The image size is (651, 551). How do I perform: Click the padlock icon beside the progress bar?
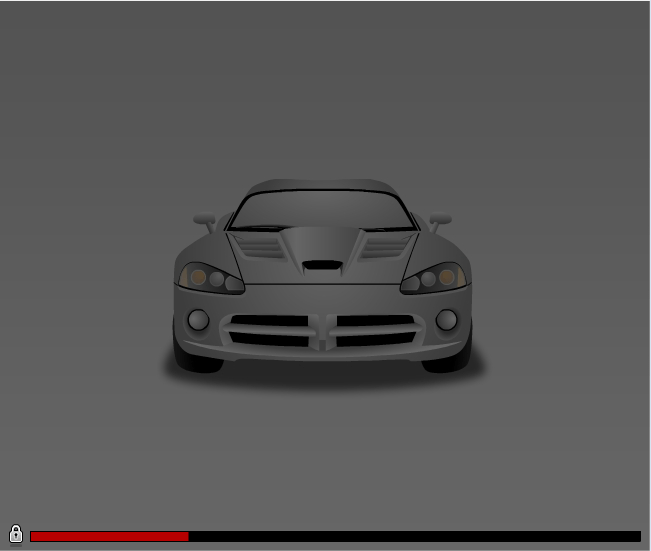(x=16, y=534)
